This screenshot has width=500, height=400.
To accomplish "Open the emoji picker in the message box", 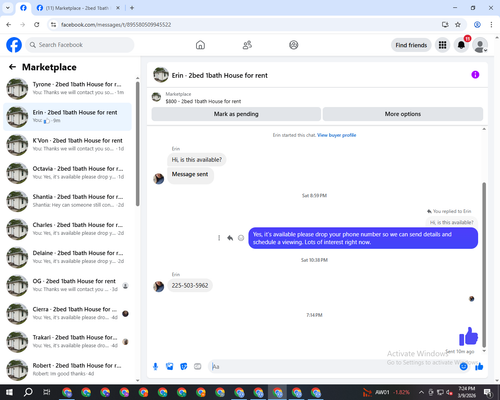I will click(x=463, y=367).
